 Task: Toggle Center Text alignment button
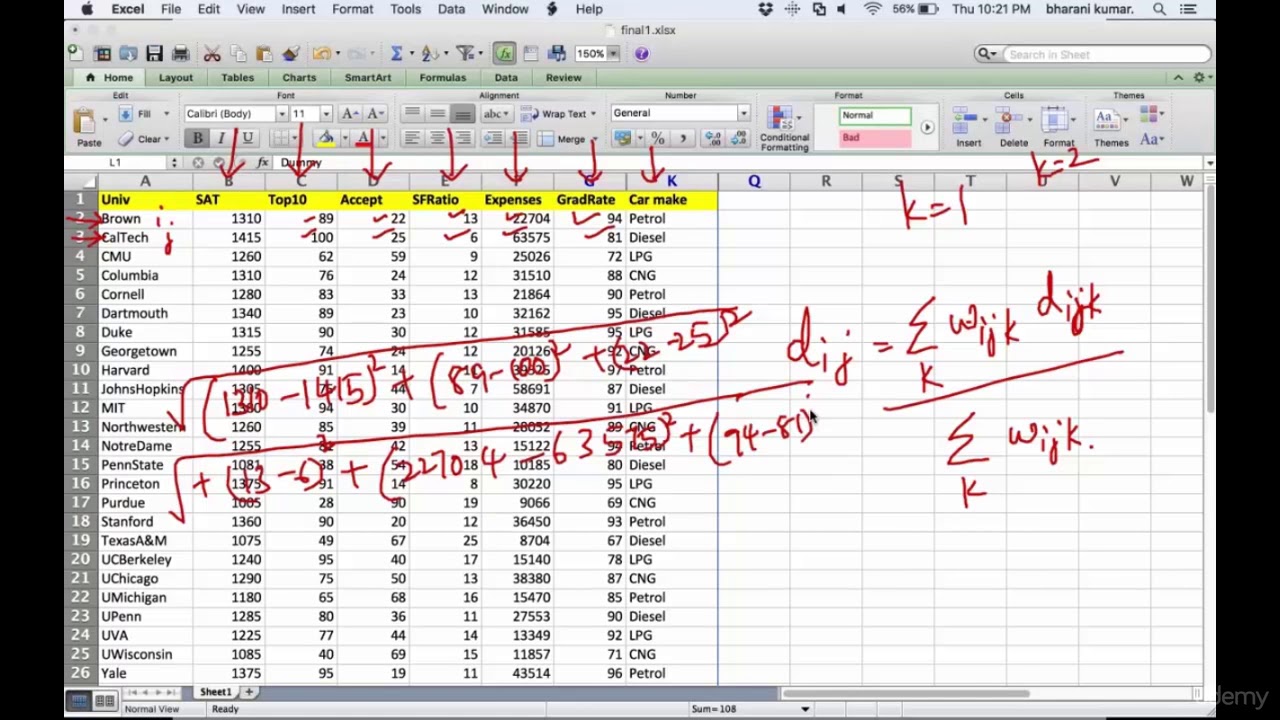point(437,139)
